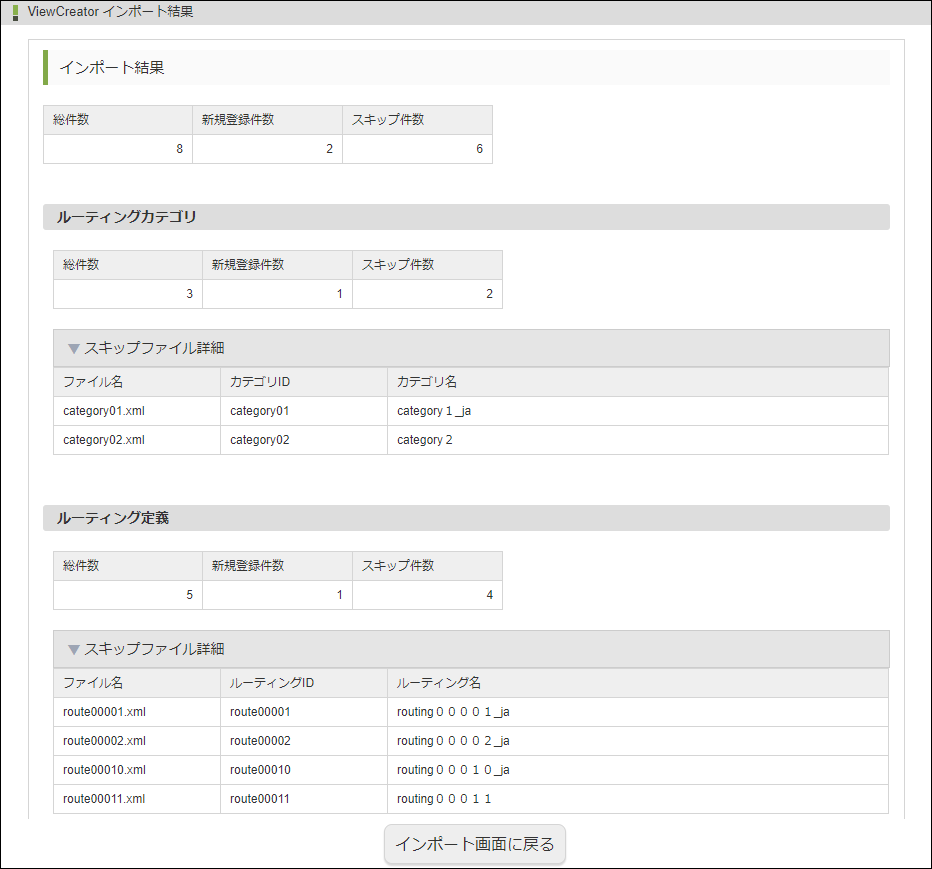Collapse ルーティングカテゴリ スキップファイル詳細 triangle
The height and width of the screenshot is (869, 932).
pyautogui.click(x=74, y=348)
